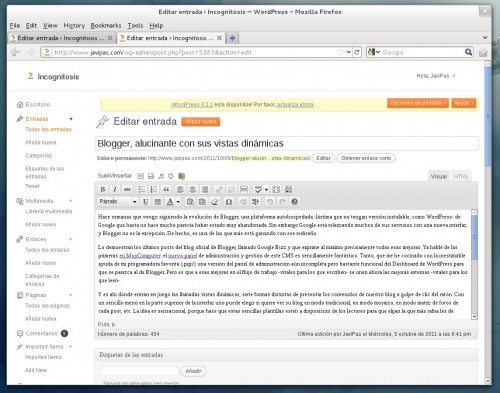Remove formatting with the eraser icon
The image size is (500, 393).
[215, 201]
